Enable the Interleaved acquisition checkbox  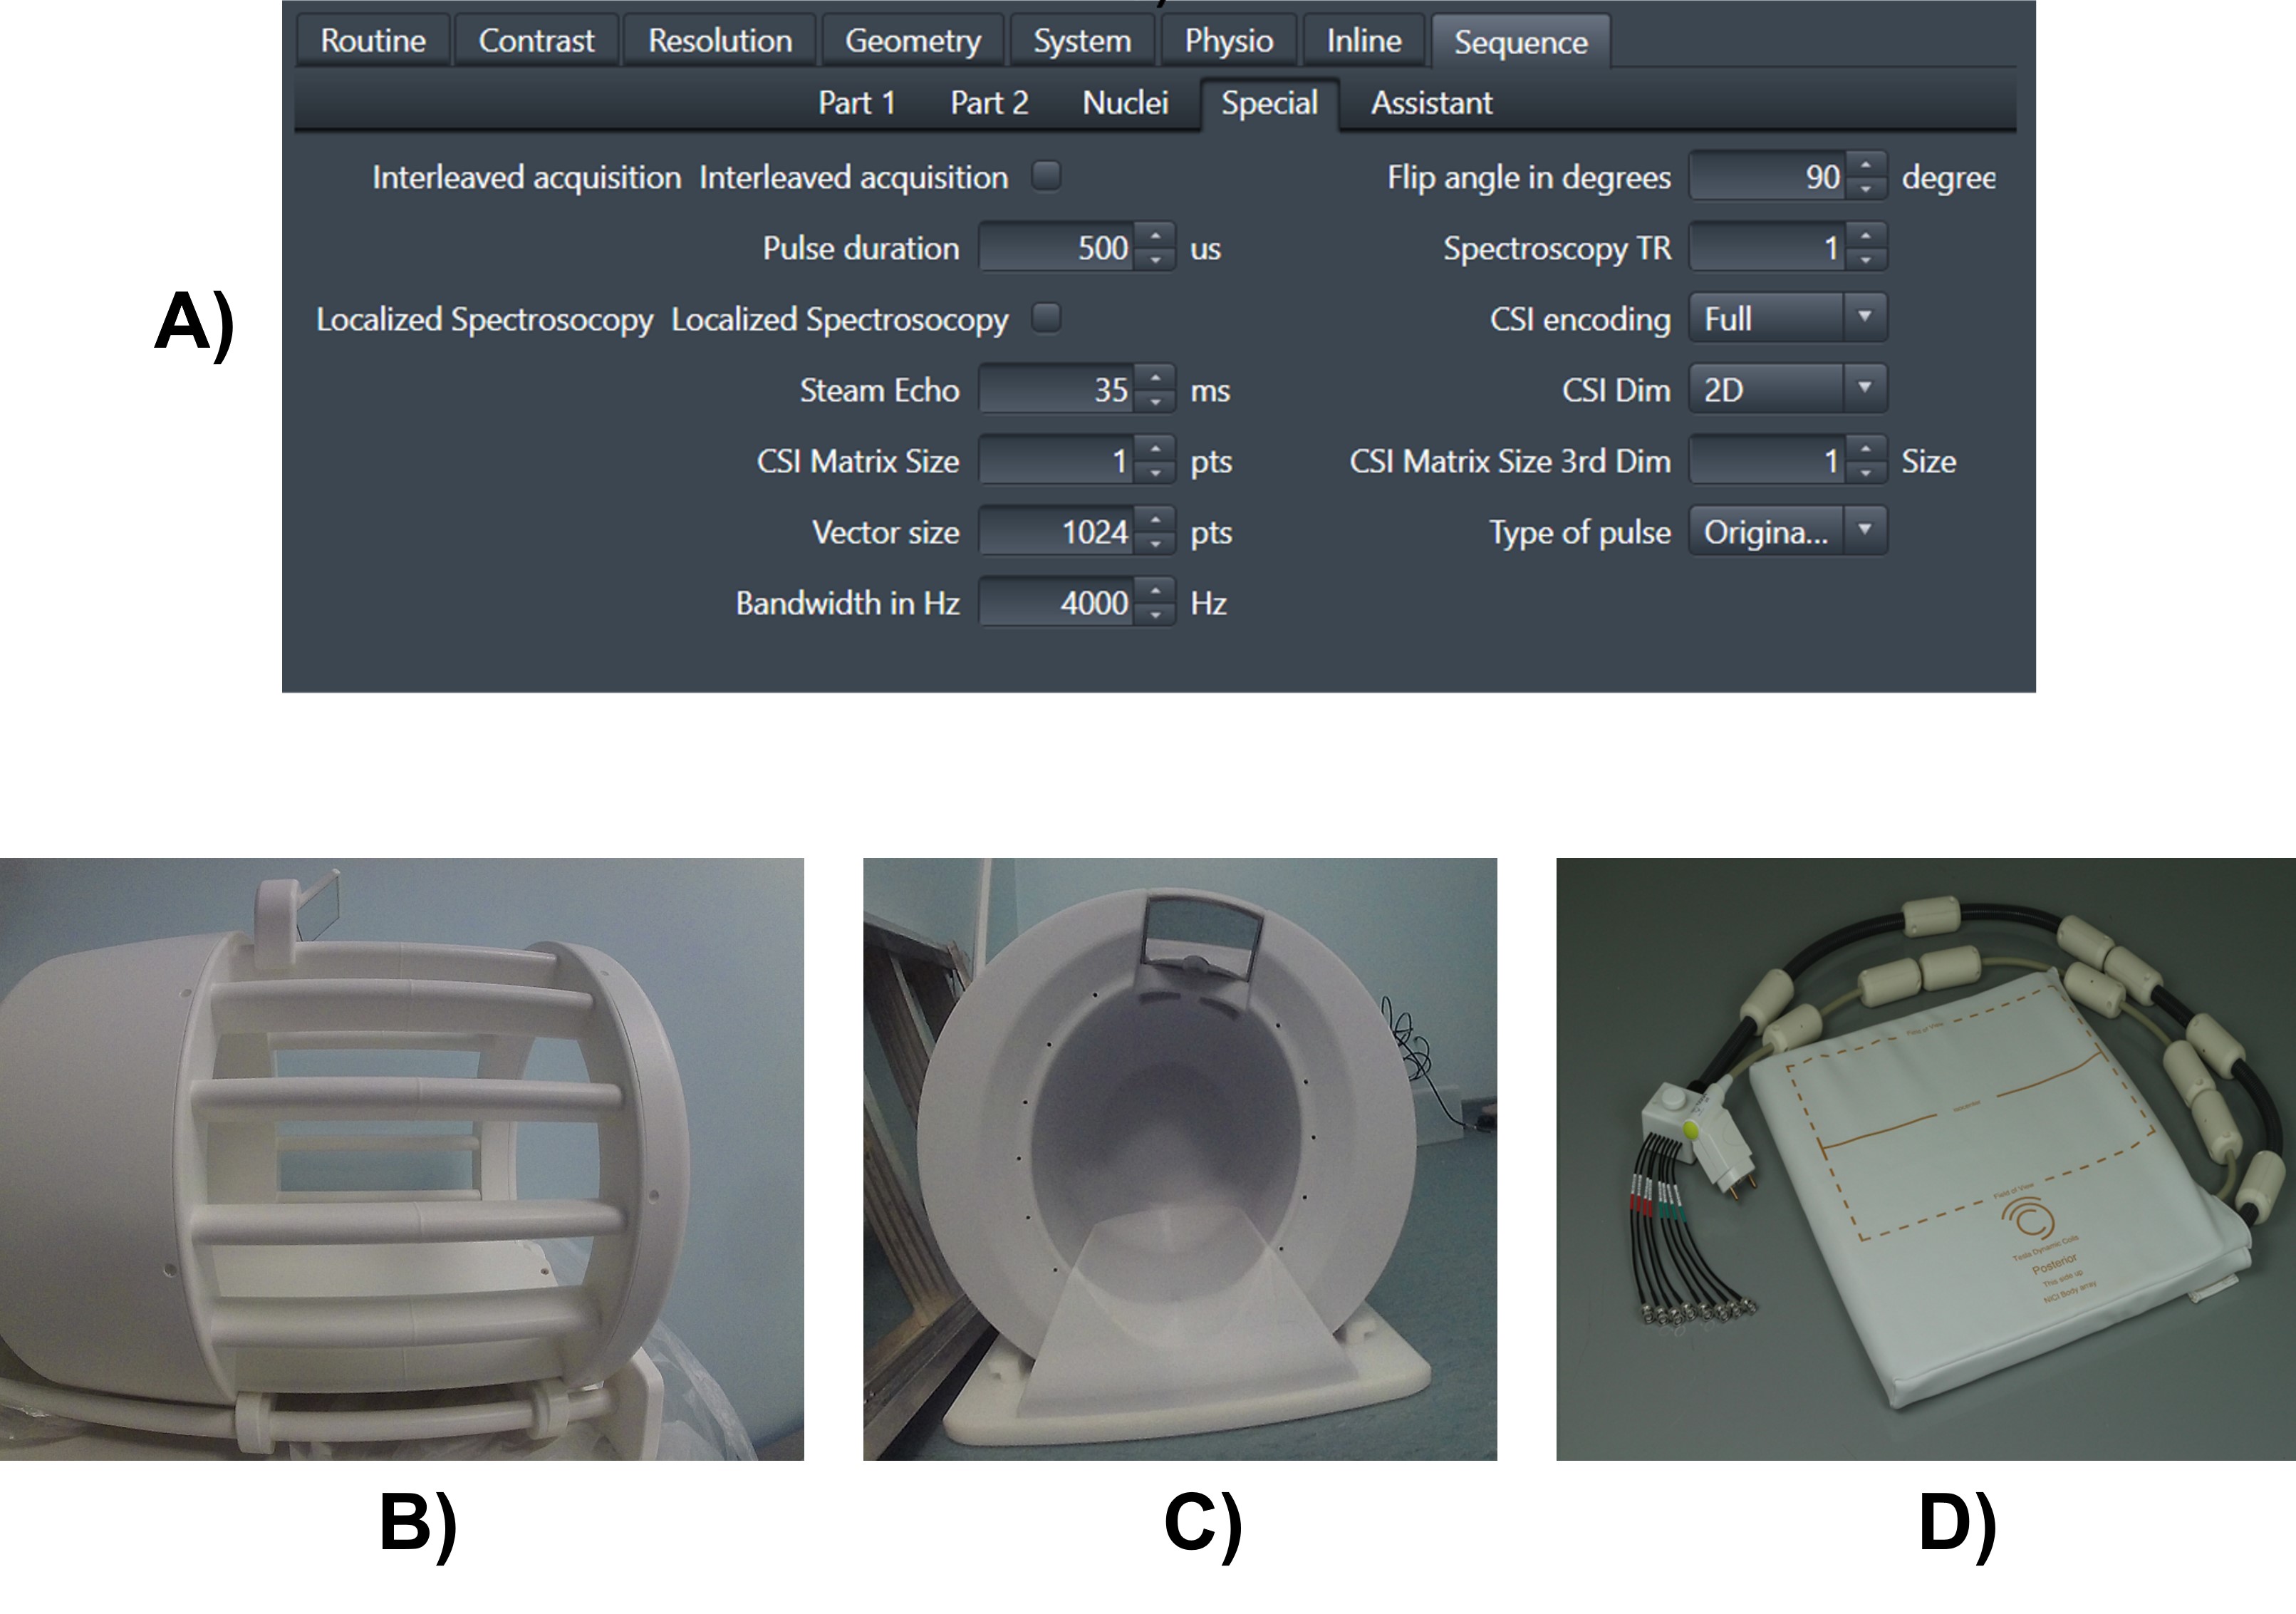1046,176
